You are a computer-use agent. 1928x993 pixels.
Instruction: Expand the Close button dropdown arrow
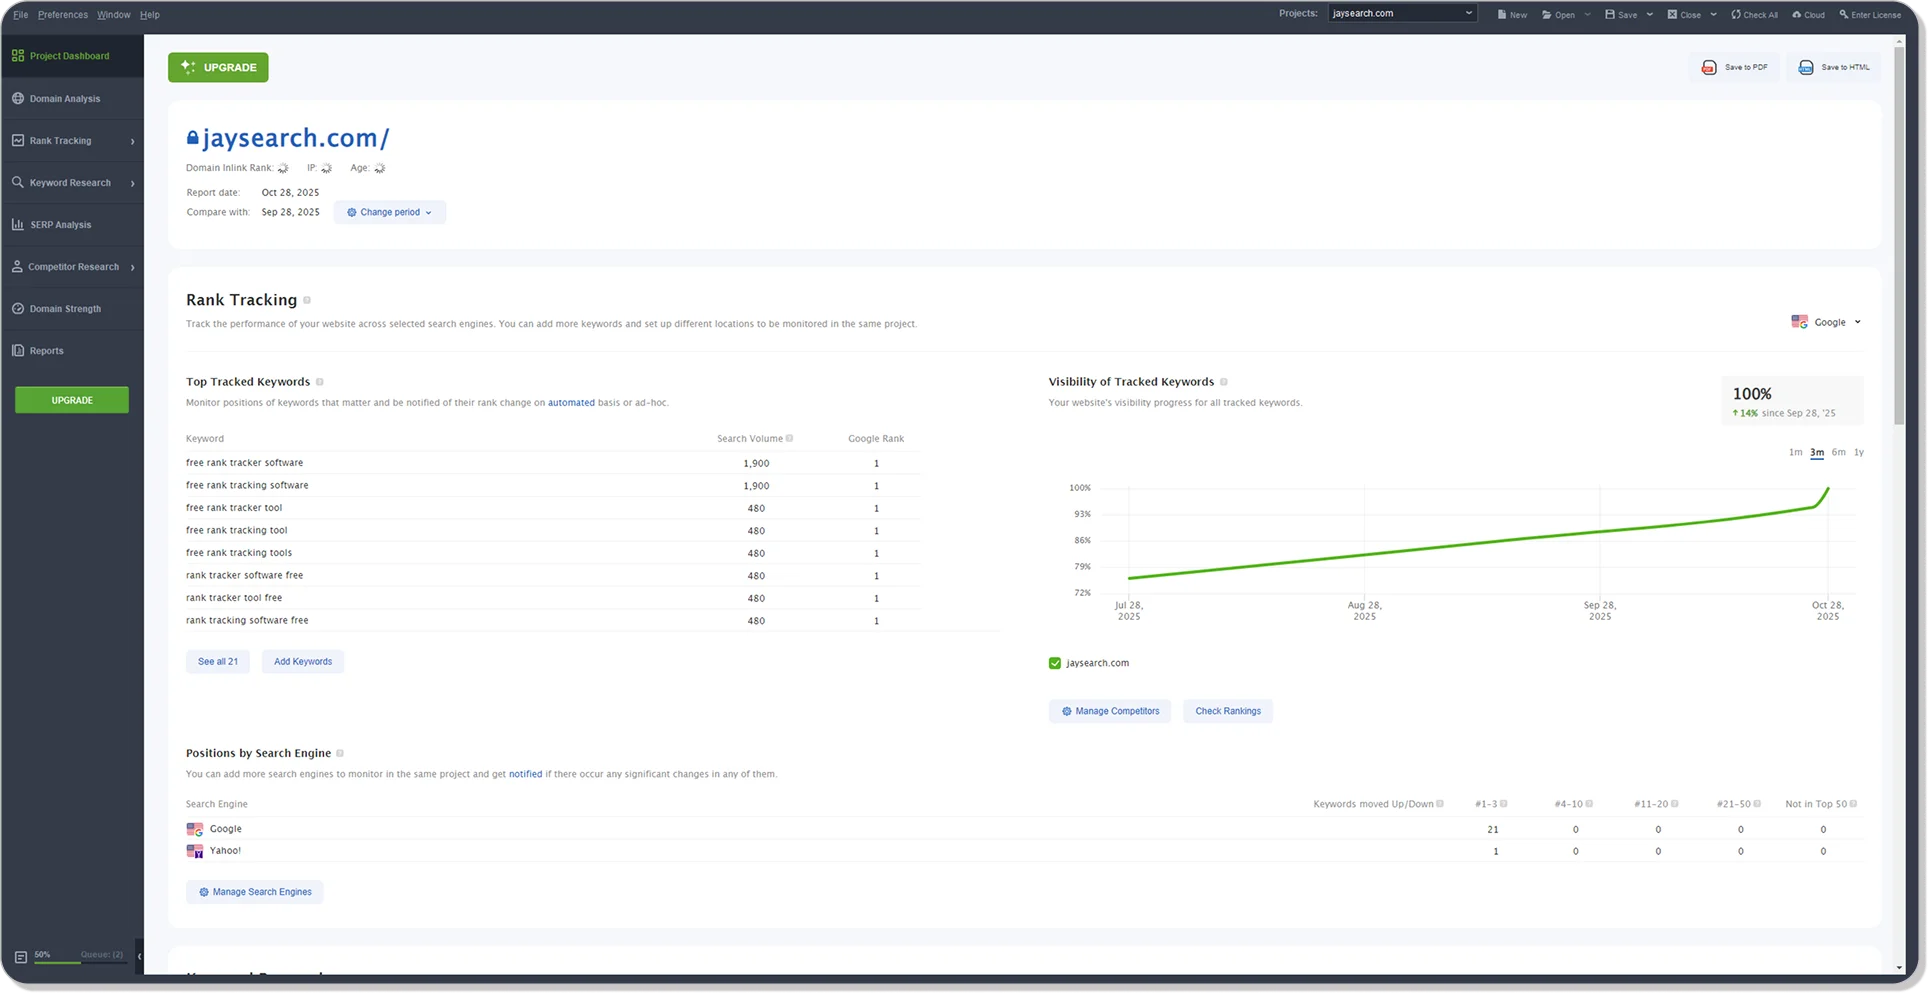pos(1713,14)
